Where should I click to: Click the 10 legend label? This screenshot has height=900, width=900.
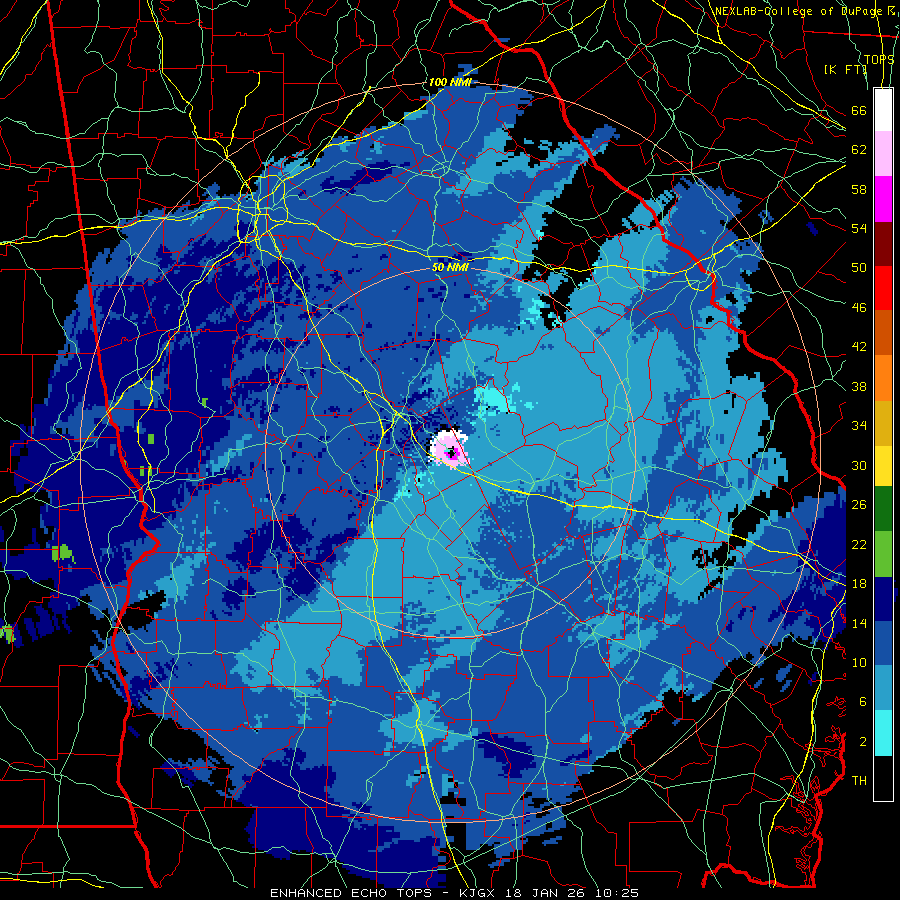click(859, 662)
